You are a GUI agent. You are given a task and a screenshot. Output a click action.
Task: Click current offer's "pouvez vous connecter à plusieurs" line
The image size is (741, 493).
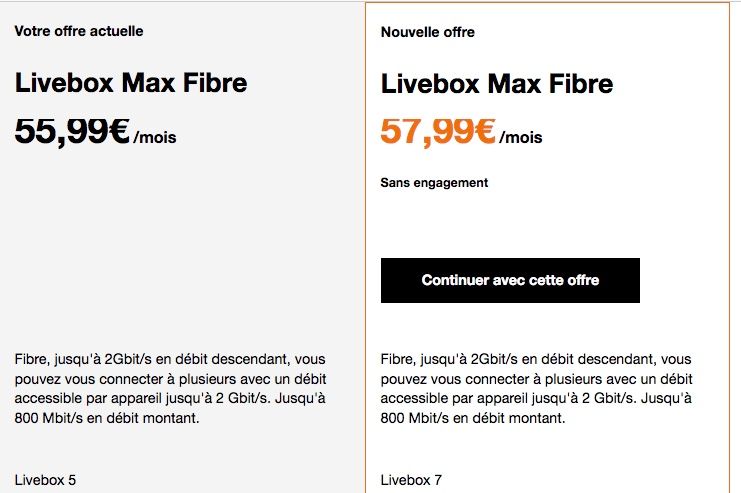(171, 379)
